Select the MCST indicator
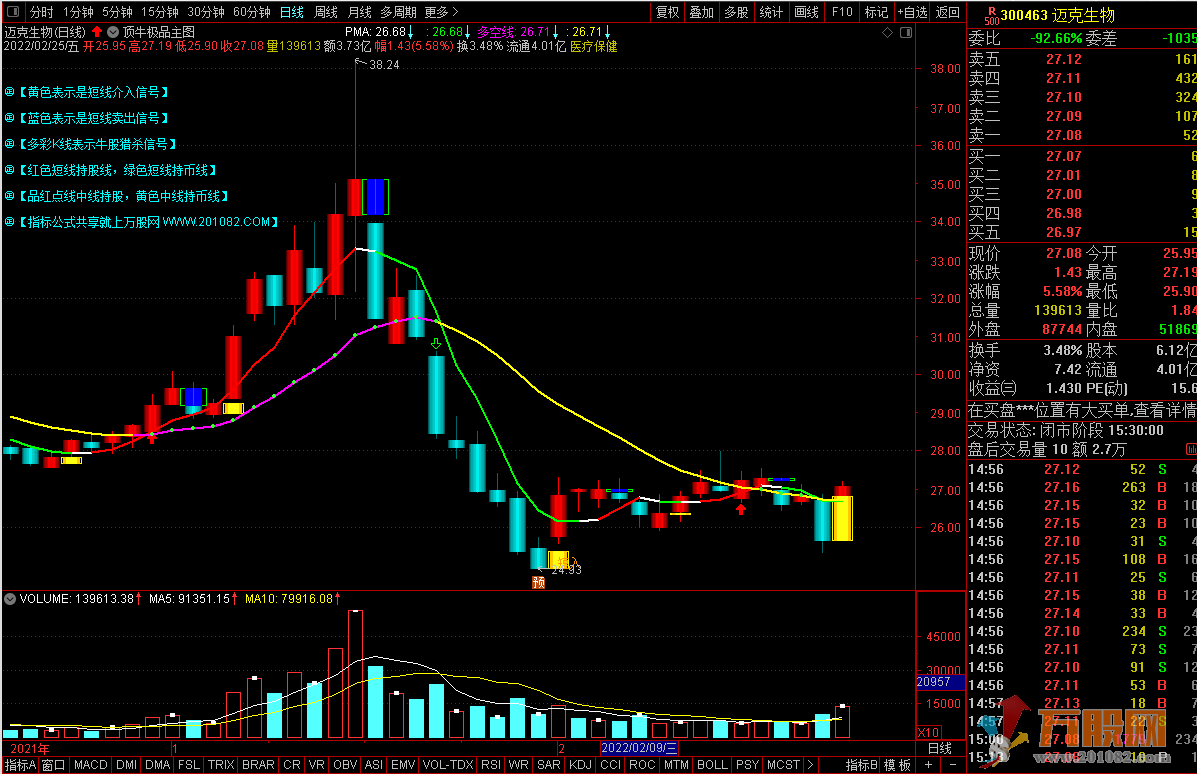This screenshot has width=1197, height=774. tap(783, 765)
